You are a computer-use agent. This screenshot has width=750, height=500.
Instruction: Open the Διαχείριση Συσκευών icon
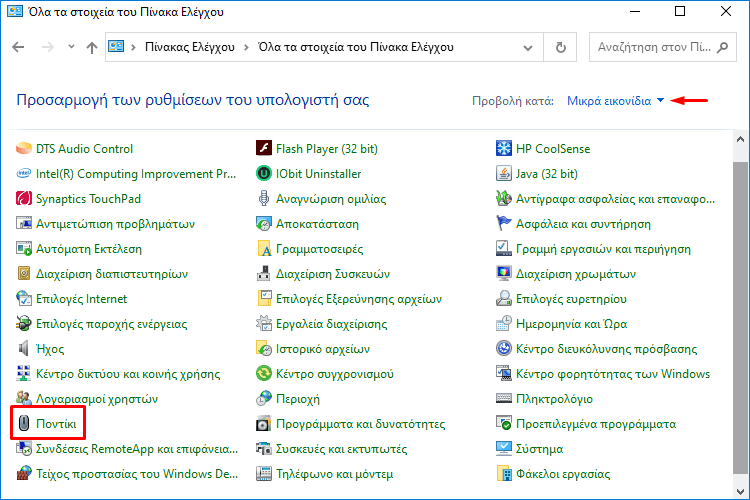pos(264,274)
